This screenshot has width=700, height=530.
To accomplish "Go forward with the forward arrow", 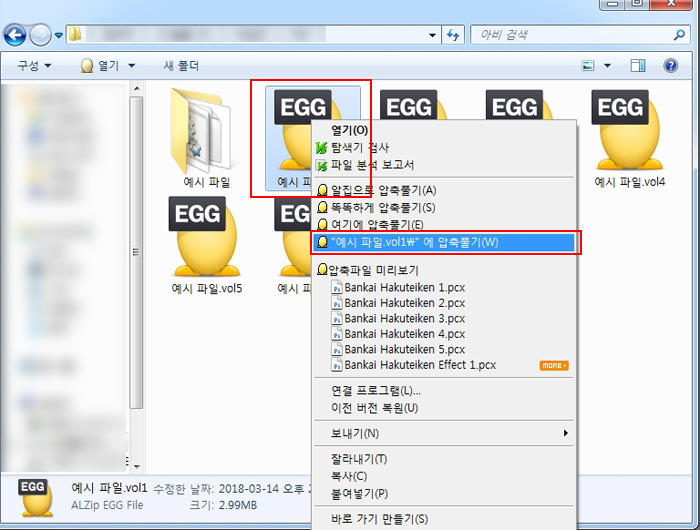I will pos(41,35).
